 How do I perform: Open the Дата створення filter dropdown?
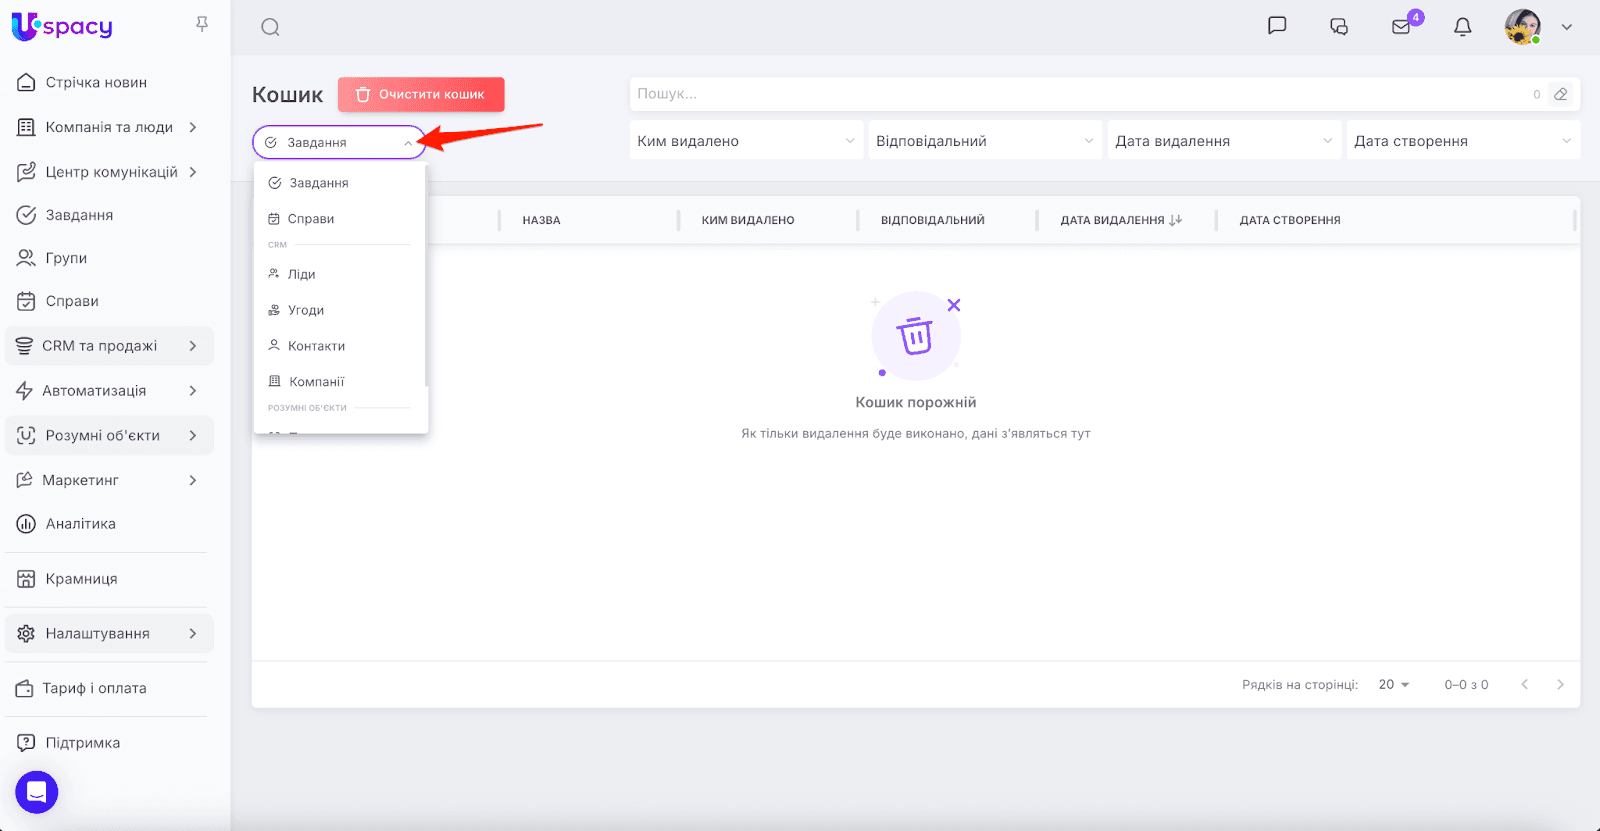click(1463, 141)
